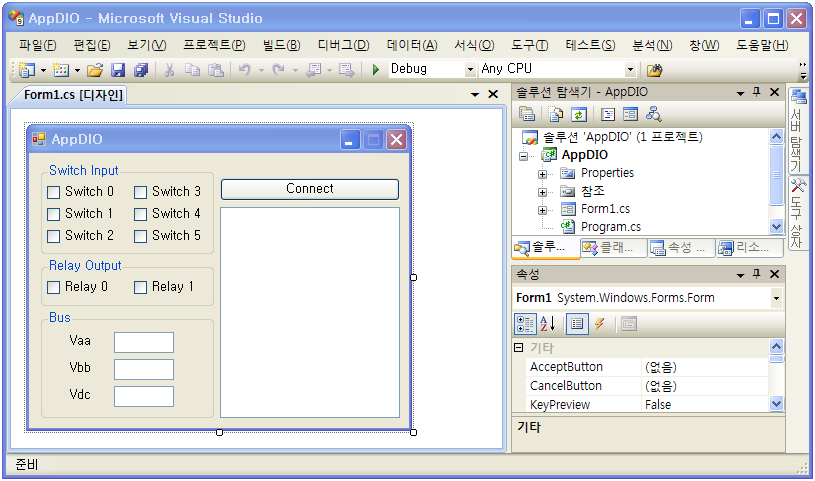Check the Relay 0 checkbox
Viewport: 815px width, 481px height.
pos(54,288)
